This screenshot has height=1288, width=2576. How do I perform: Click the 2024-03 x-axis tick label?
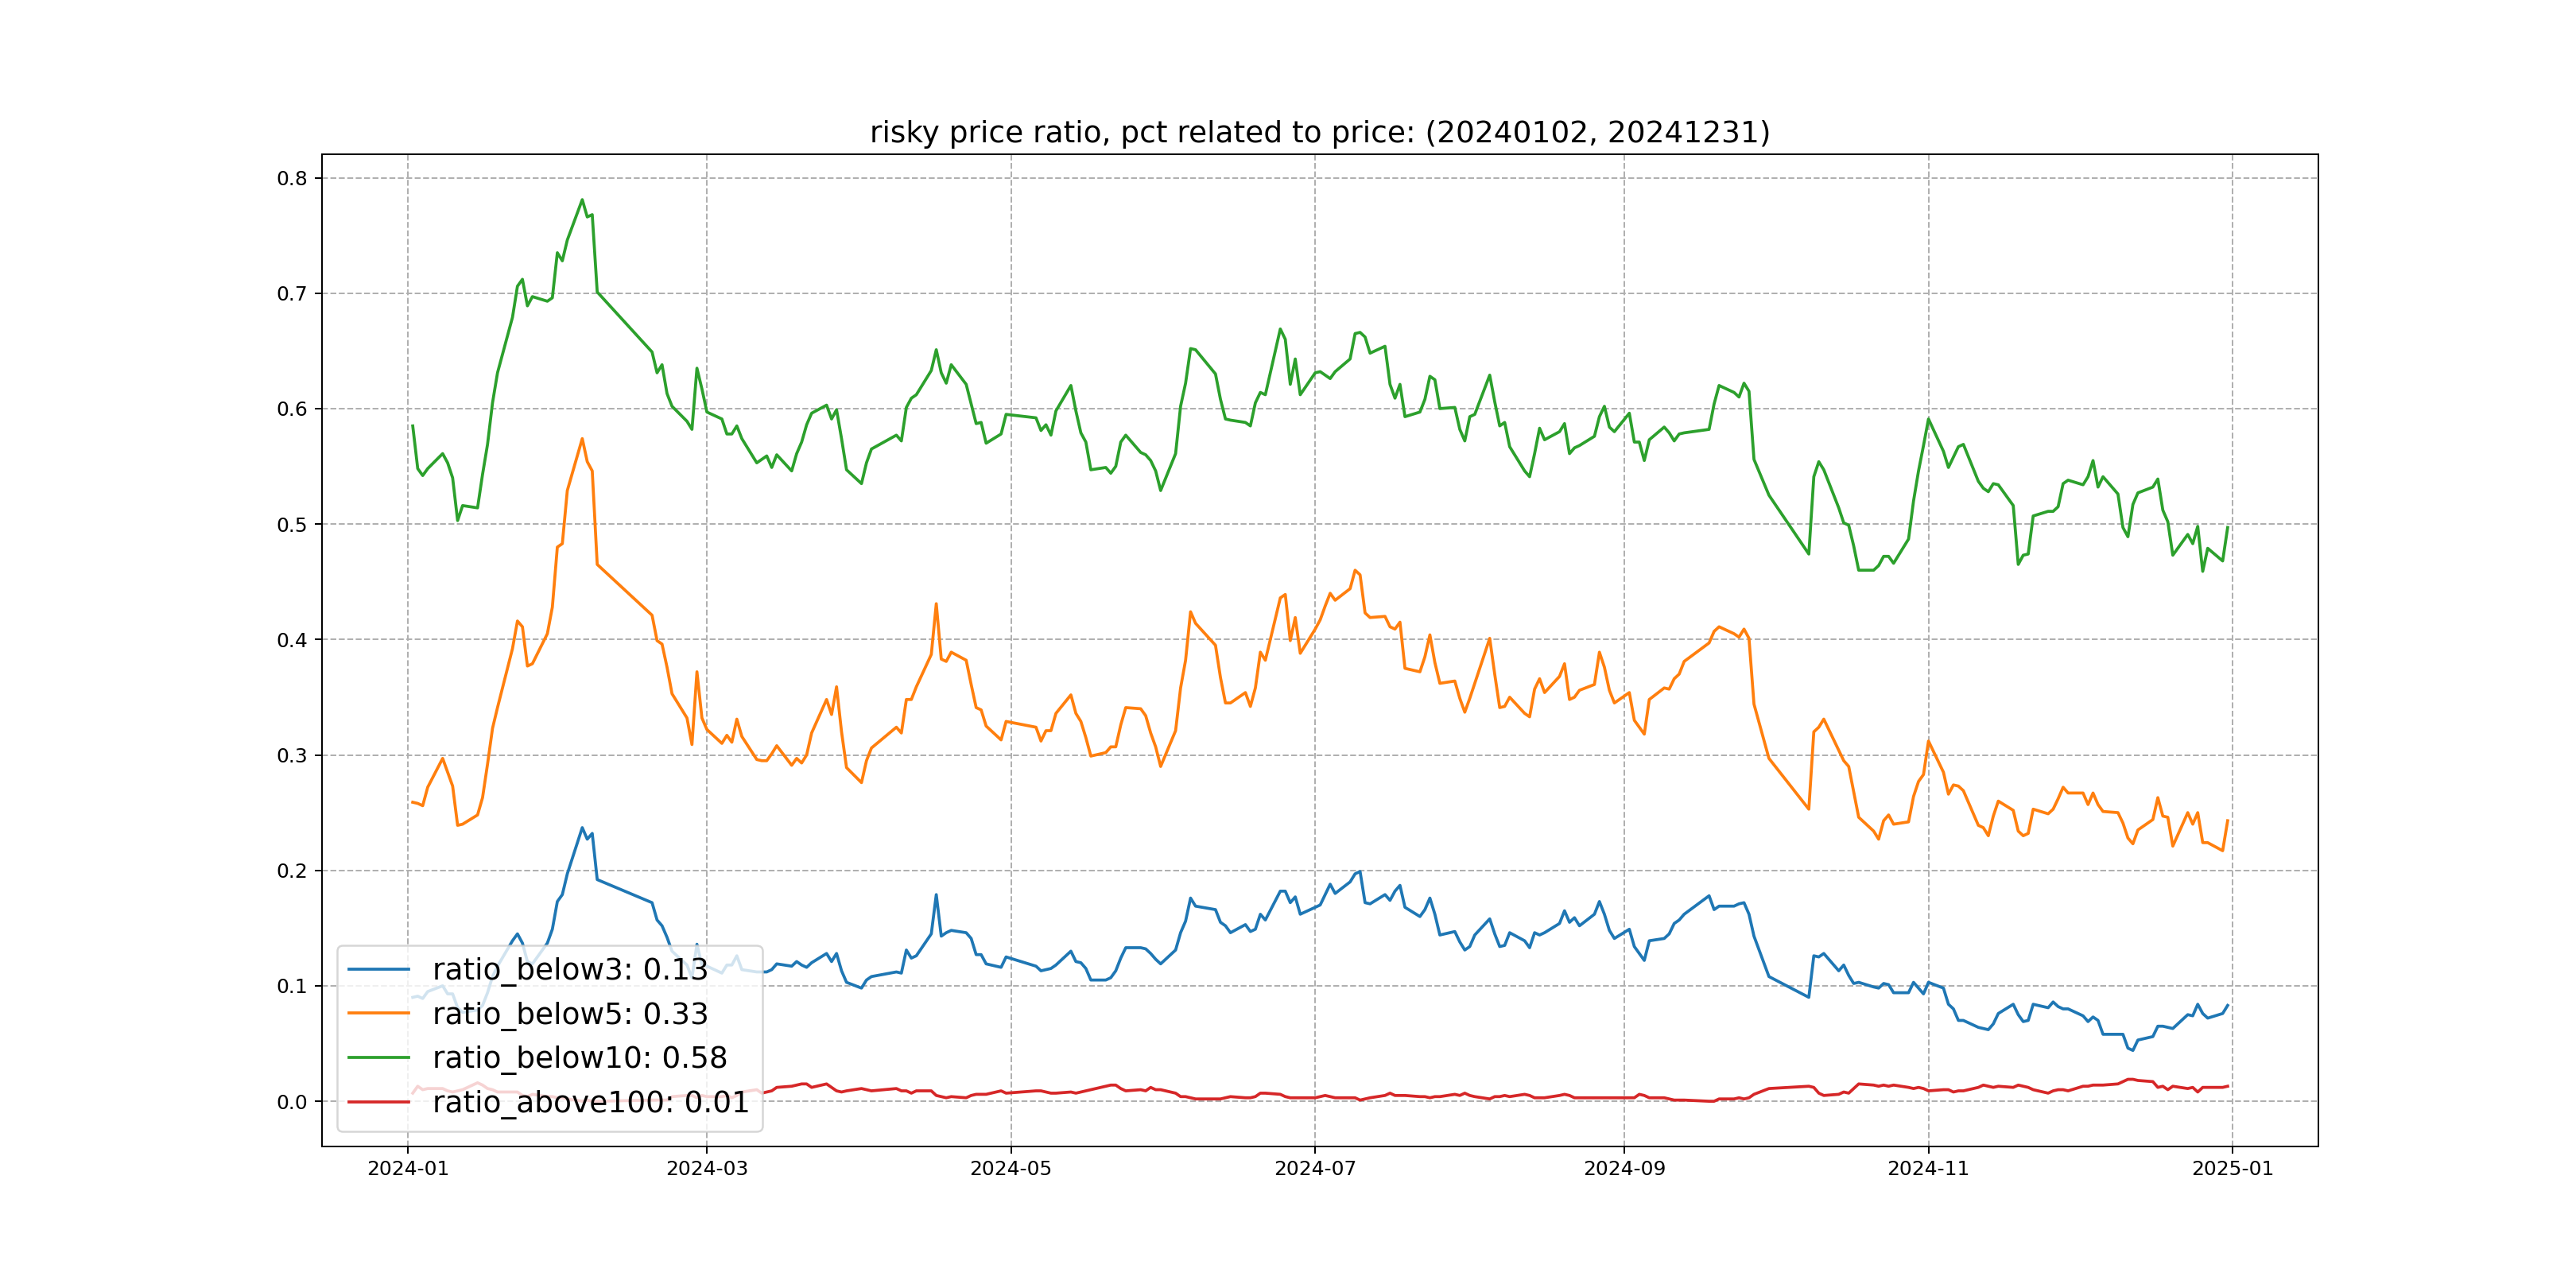707,1169
